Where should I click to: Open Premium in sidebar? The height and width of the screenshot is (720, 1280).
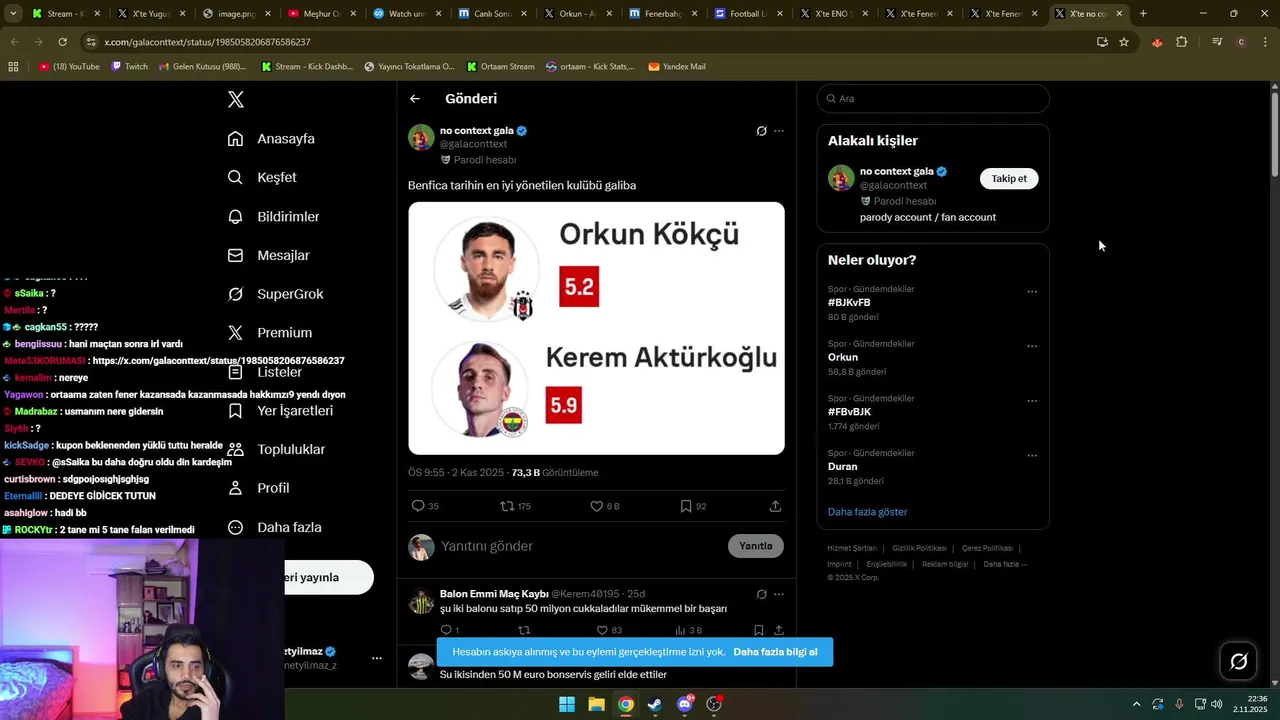click(269, 333)
